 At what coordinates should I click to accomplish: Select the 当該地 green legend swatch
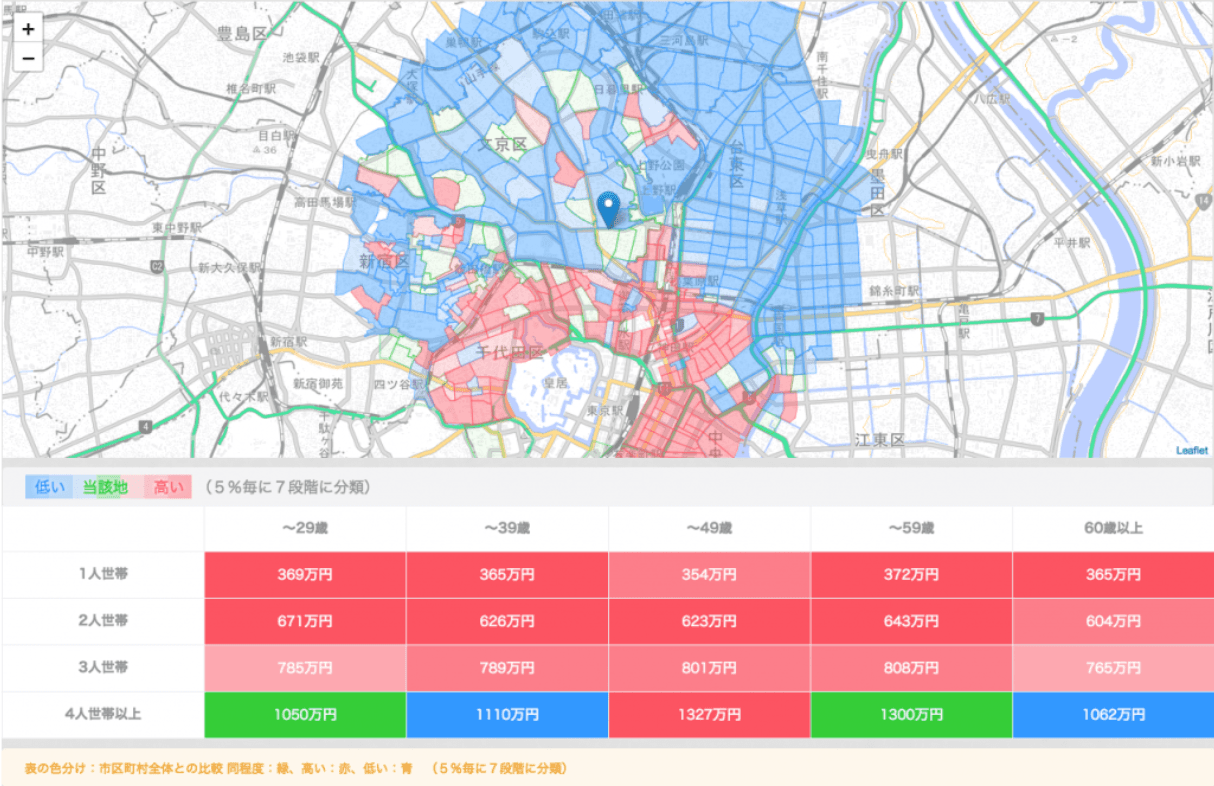click(x=104, y=488)
